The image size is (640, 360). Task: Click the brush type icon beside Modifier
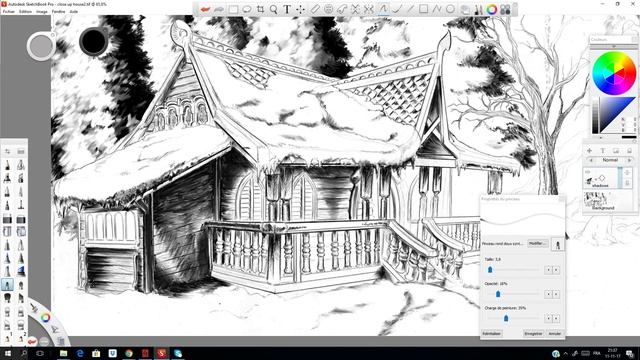pyautogui.click(x=558, y=244)
